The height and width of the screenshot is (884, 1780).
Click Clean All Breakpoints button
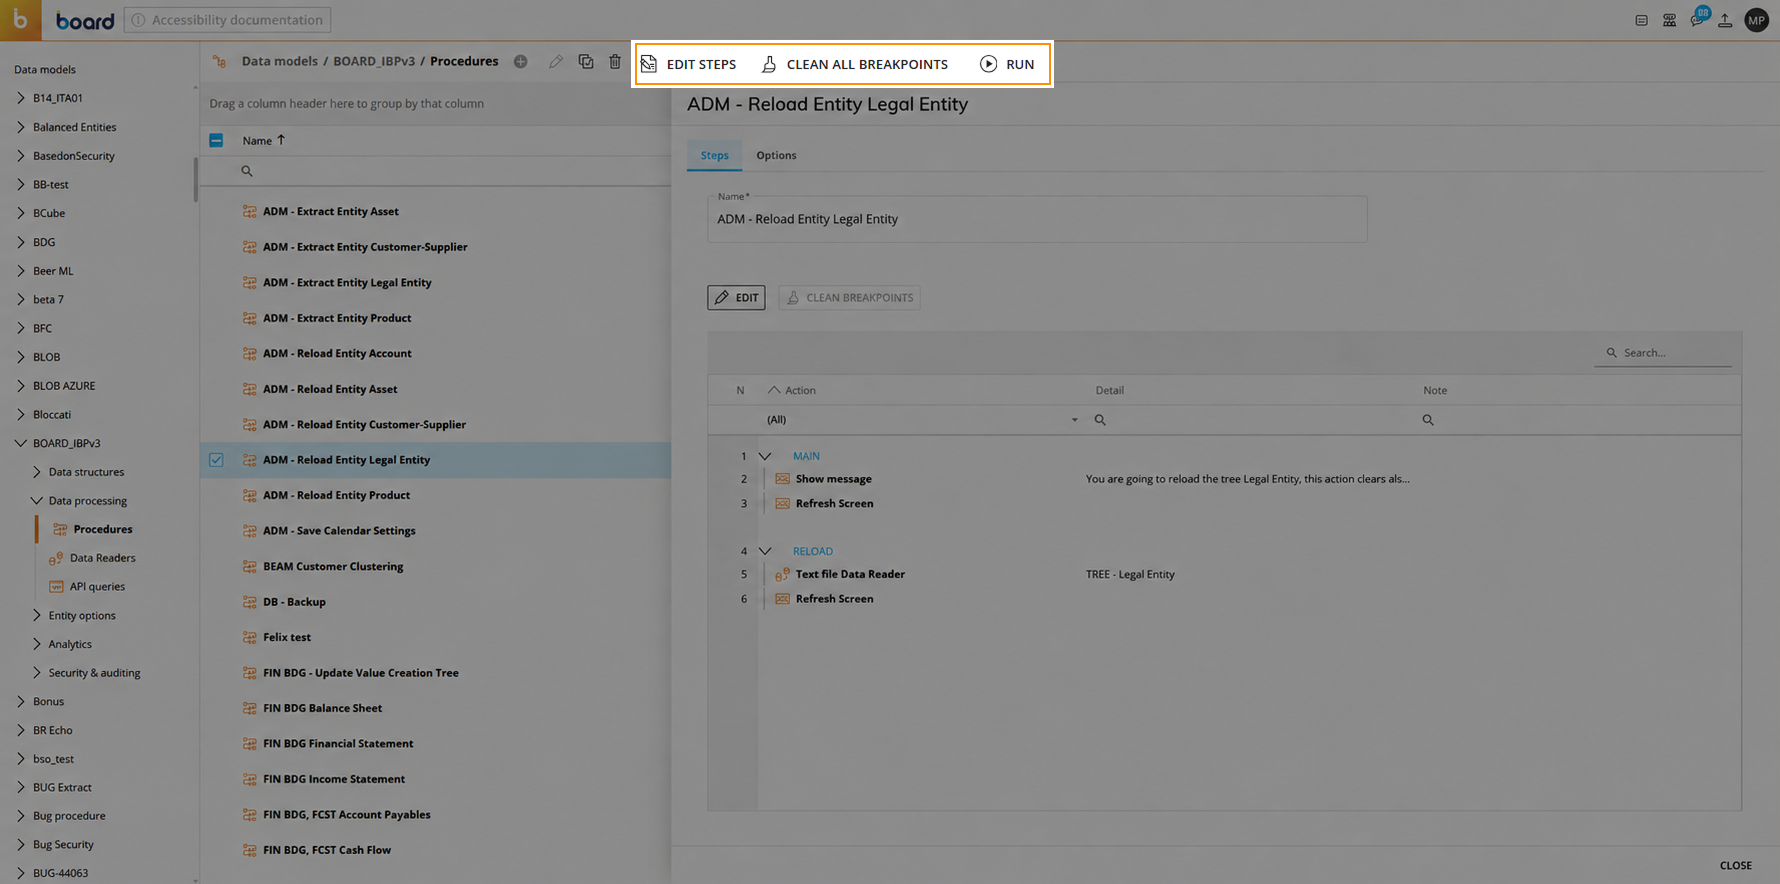pyautogui.click(x=855, y=64)
